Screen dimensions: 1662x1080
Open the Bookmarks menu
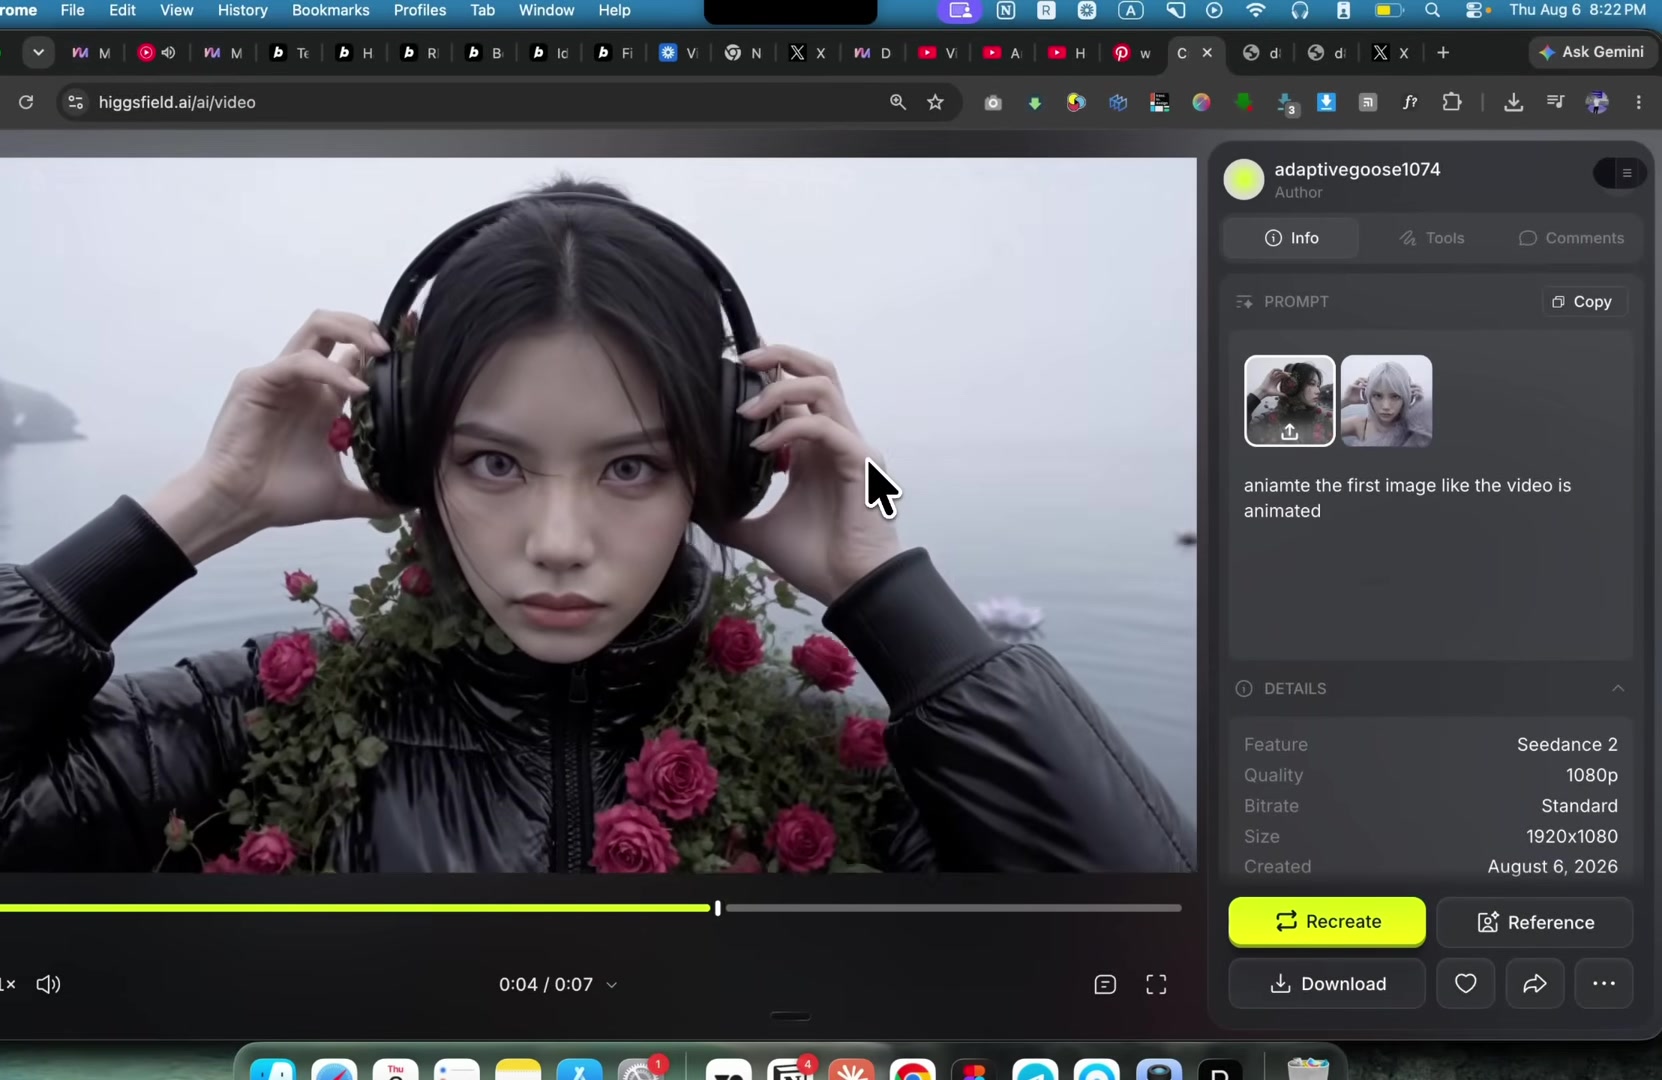tap(330, 10)
